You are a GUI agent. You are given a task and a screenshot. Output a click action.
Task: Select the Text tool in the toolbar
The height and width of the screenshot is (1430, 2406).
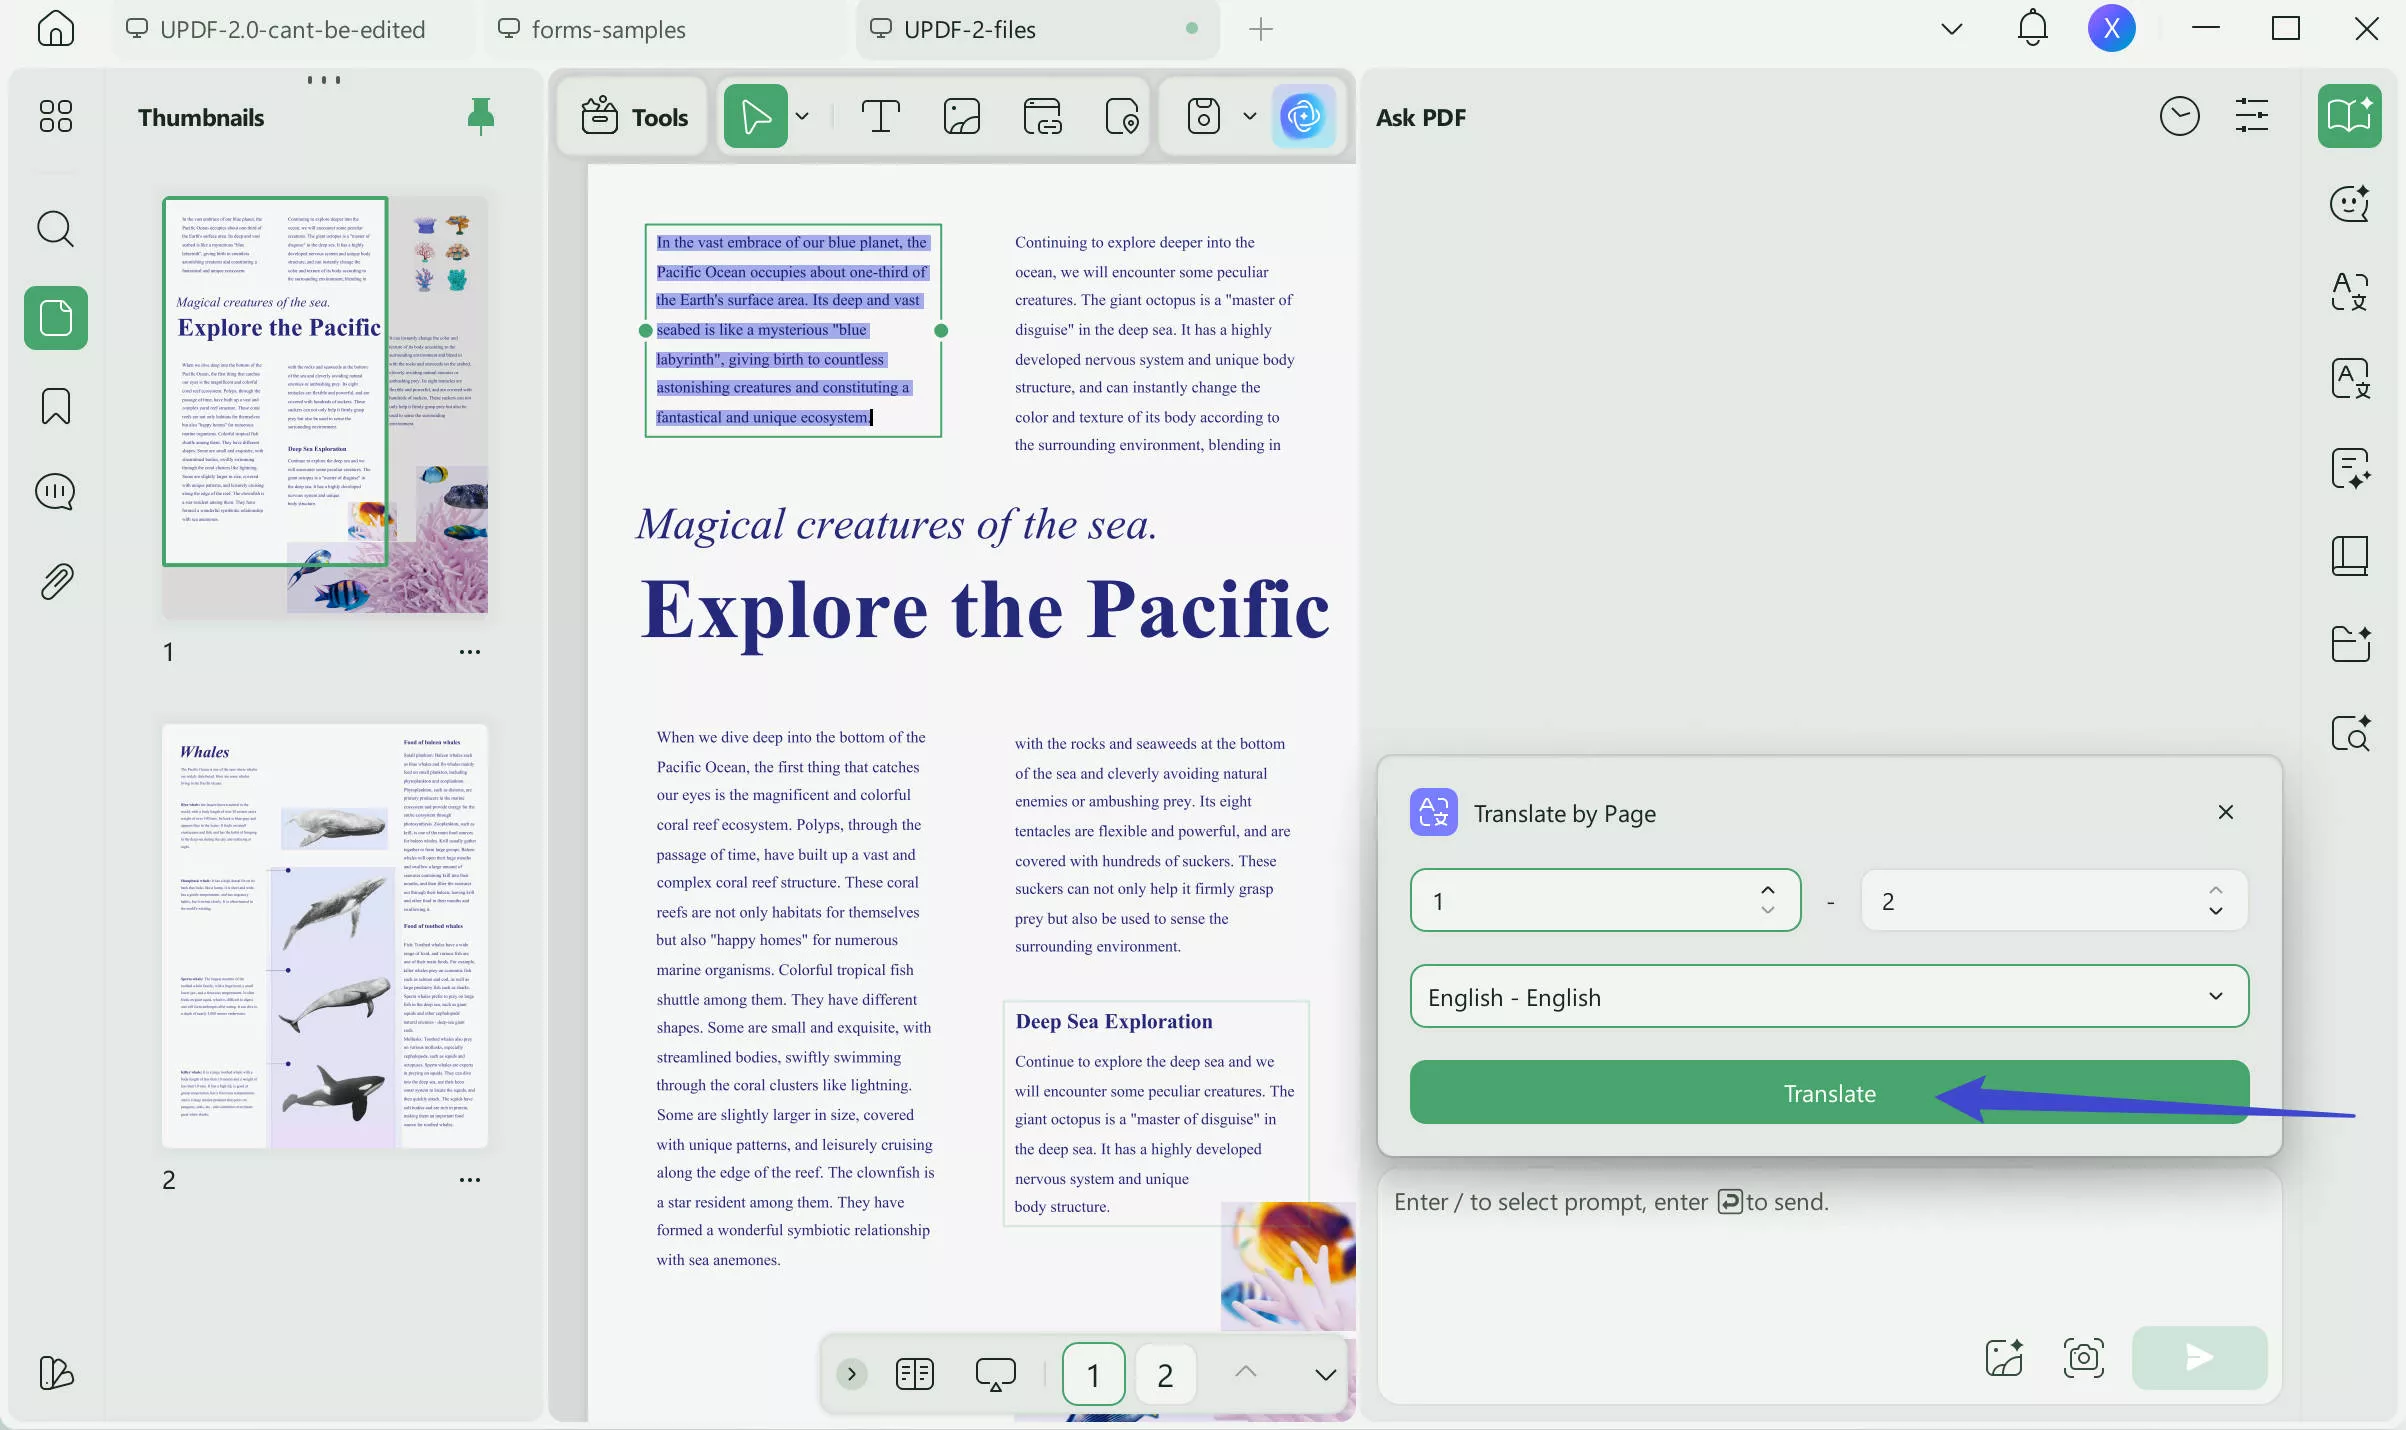(x=879, y=117)
